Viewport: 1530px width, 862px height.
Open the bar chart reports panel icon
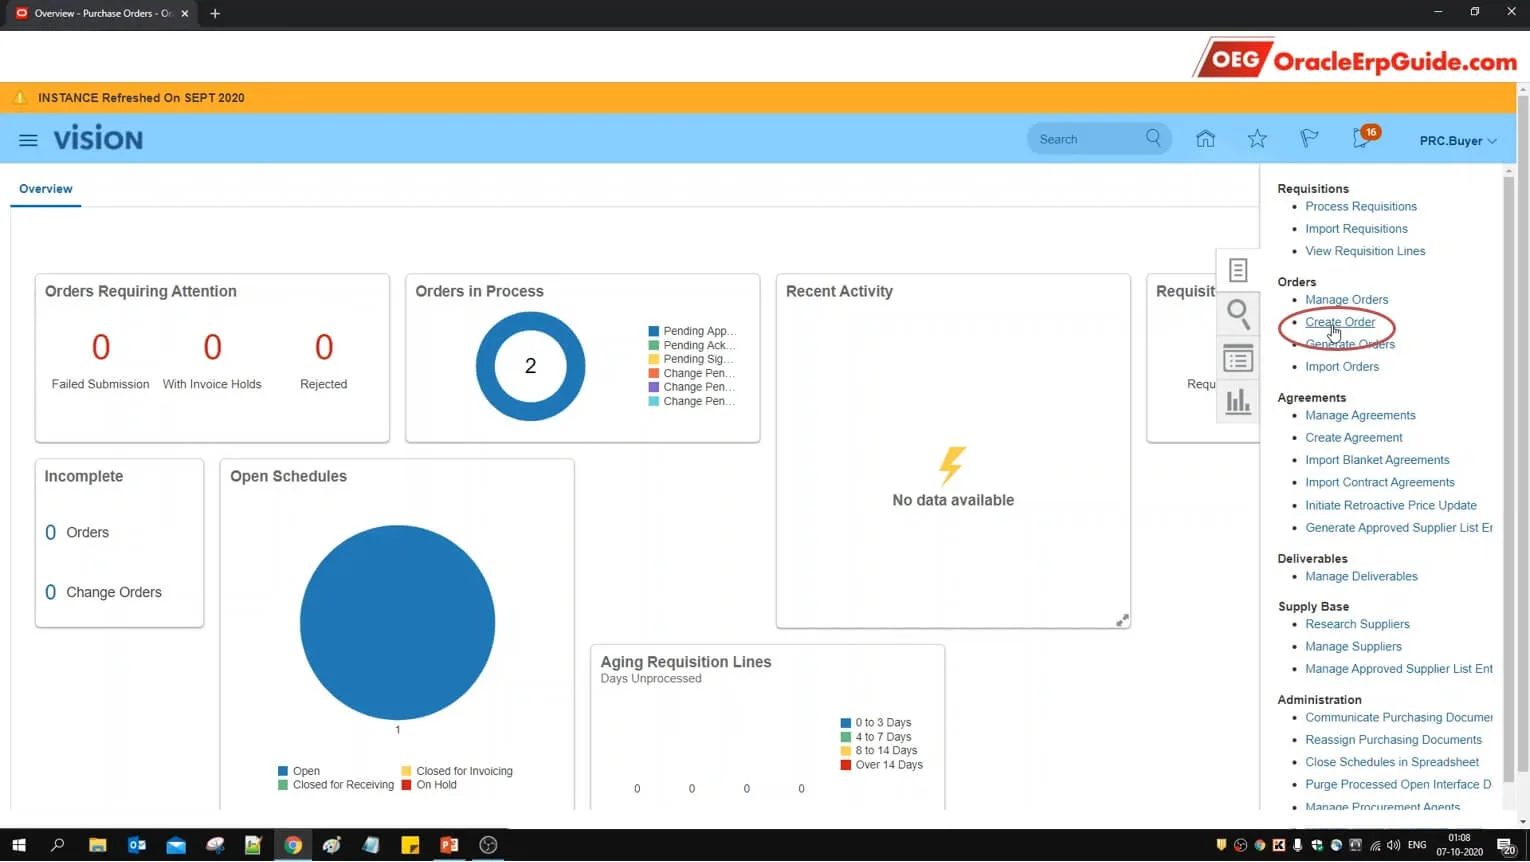coord(1238,401)
